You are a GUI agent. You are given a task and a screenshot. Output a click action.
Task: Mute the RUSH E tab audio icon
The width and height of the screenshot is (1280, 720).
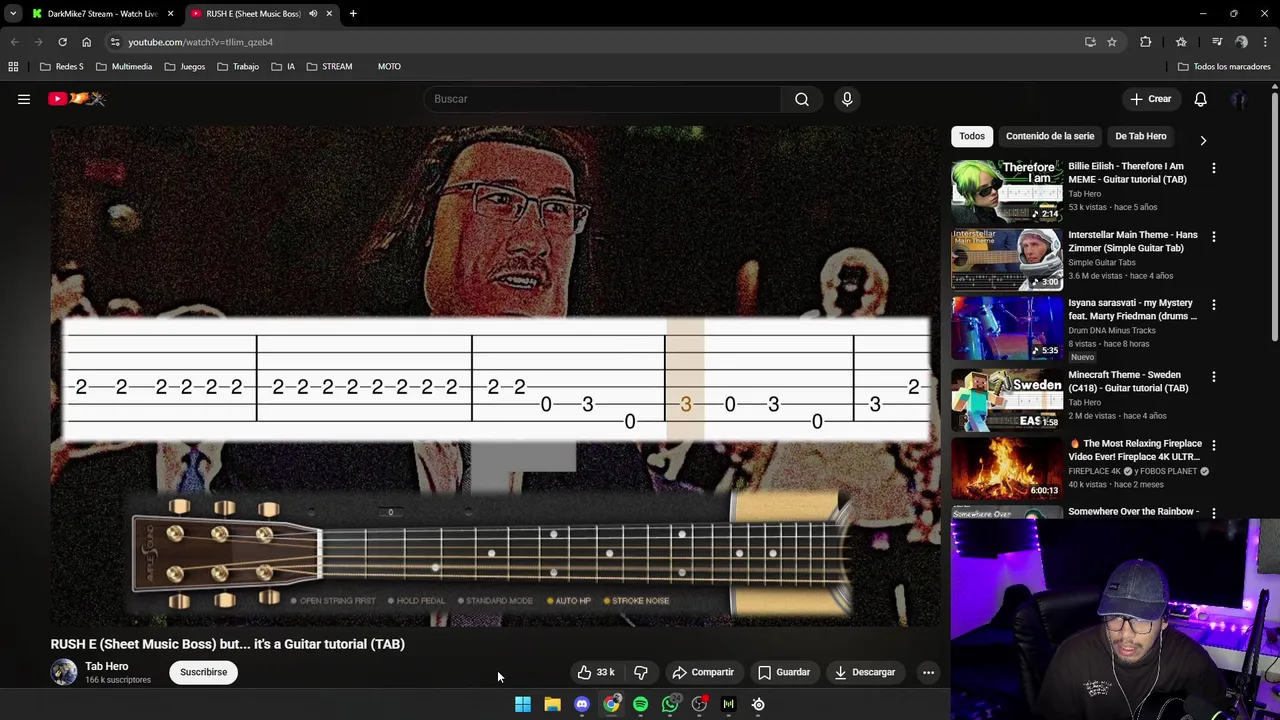tap(313, 13)
